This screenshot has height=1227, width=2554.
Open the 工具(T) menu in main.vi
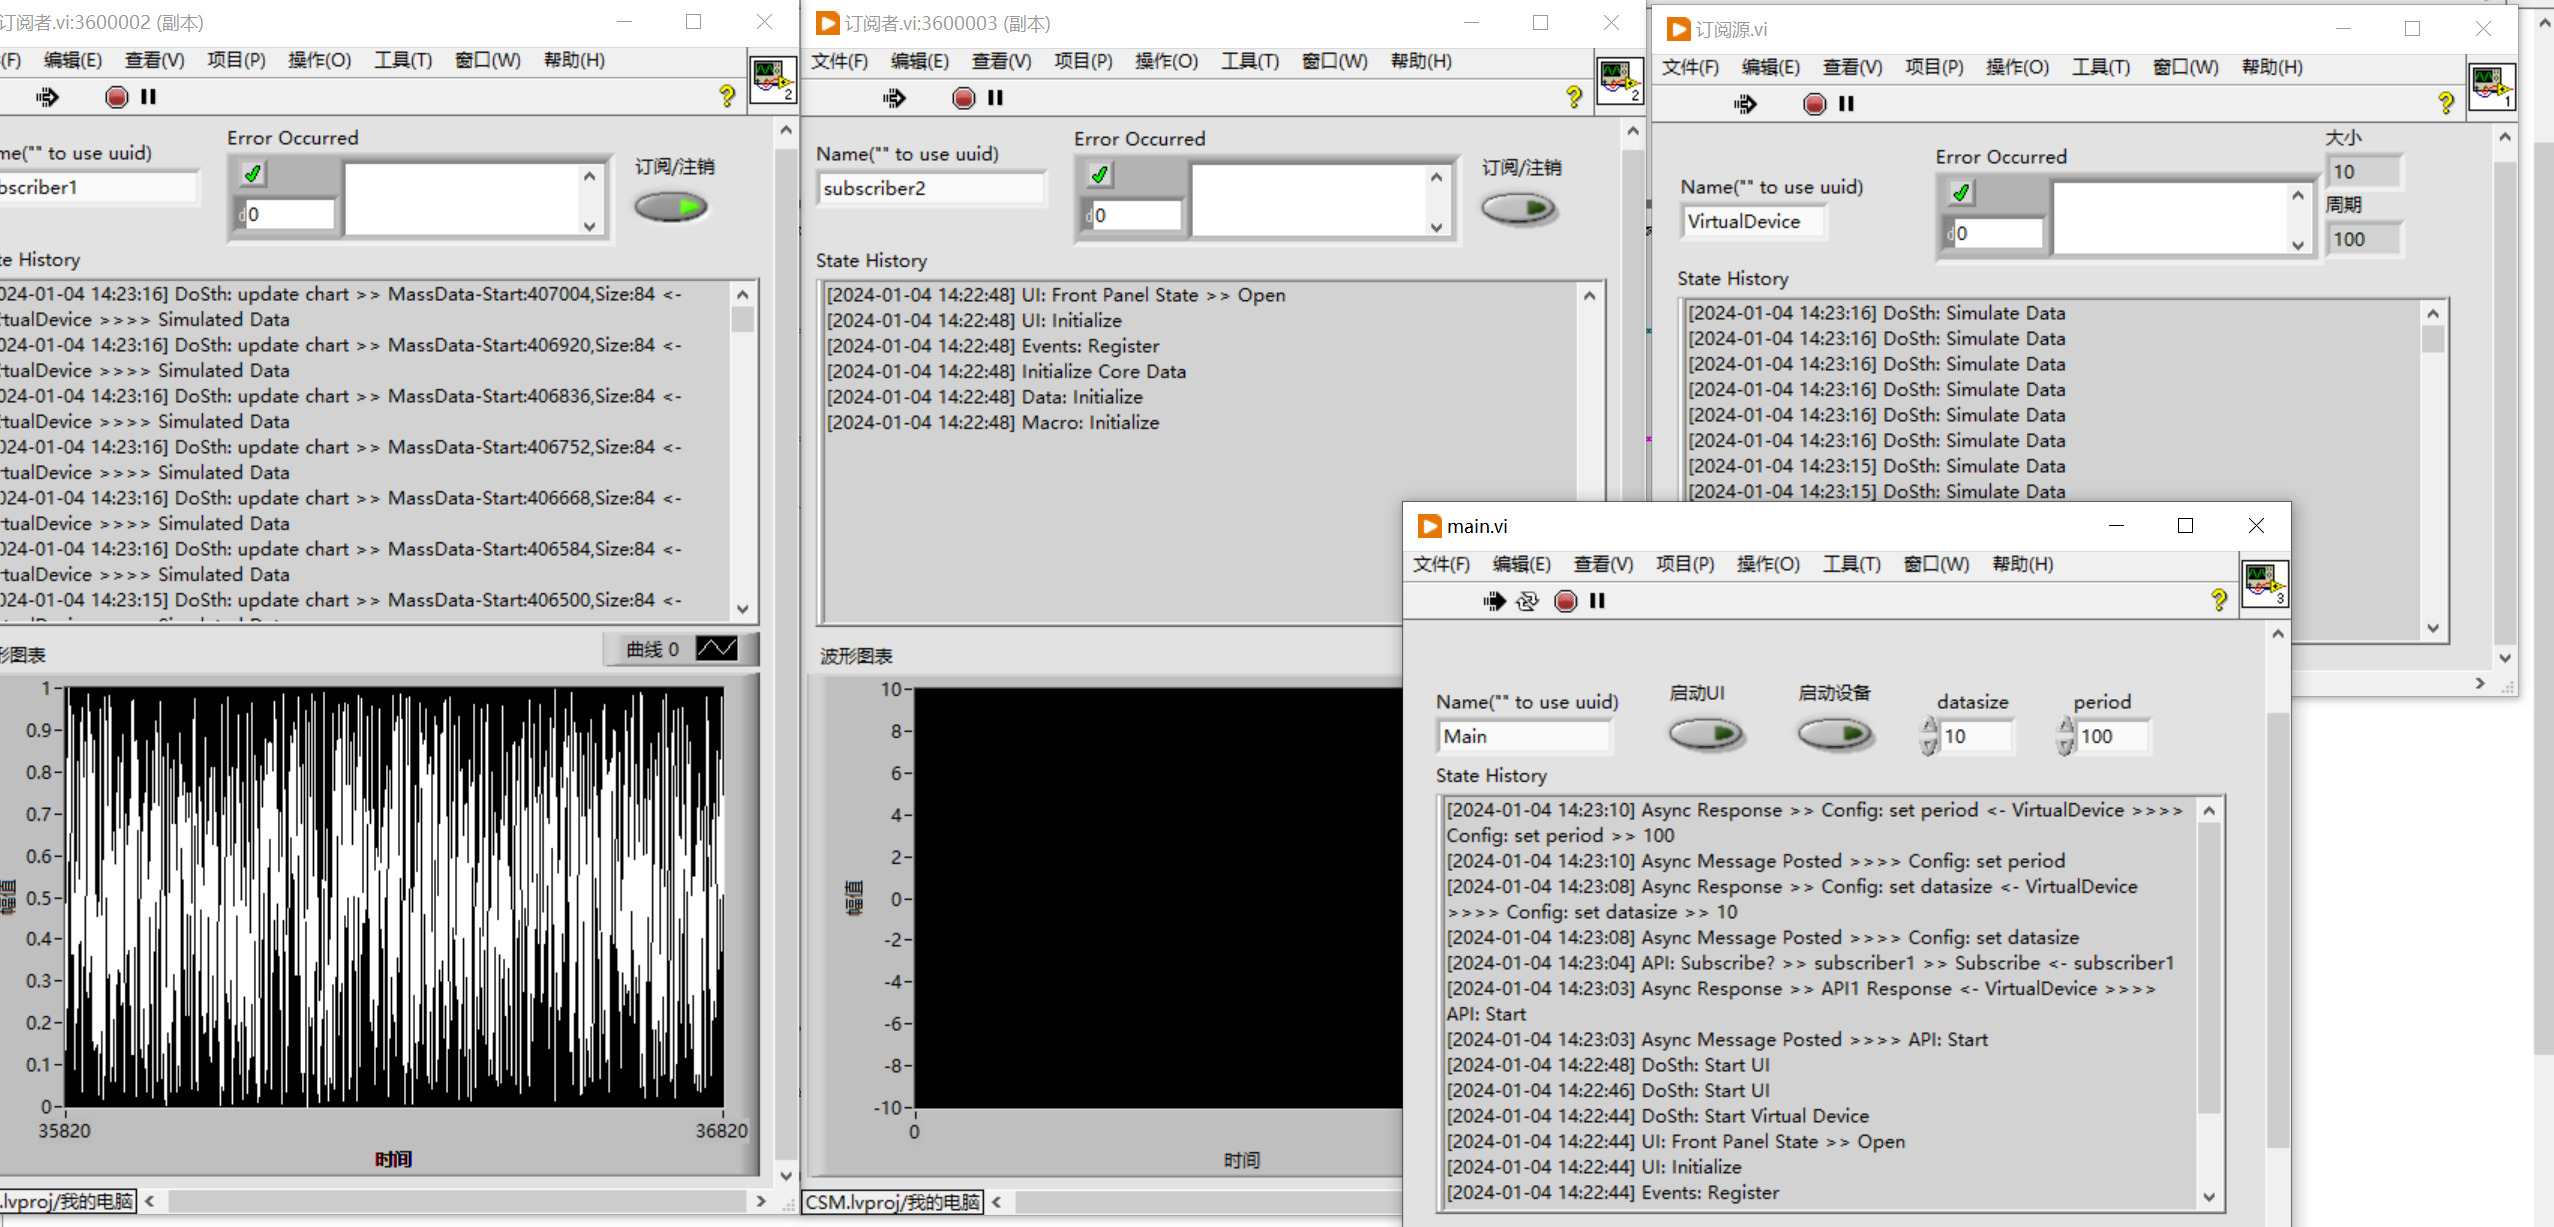tap(1851, 564)
